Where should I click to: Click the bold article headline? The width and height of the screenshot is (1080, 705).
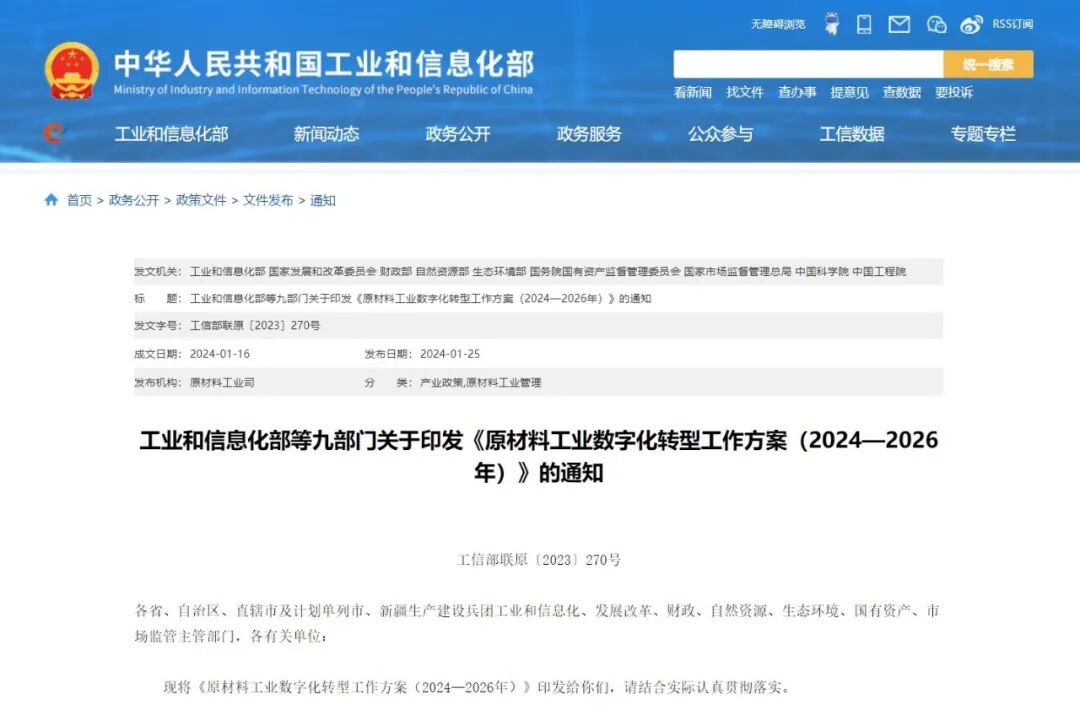[539, 456]
